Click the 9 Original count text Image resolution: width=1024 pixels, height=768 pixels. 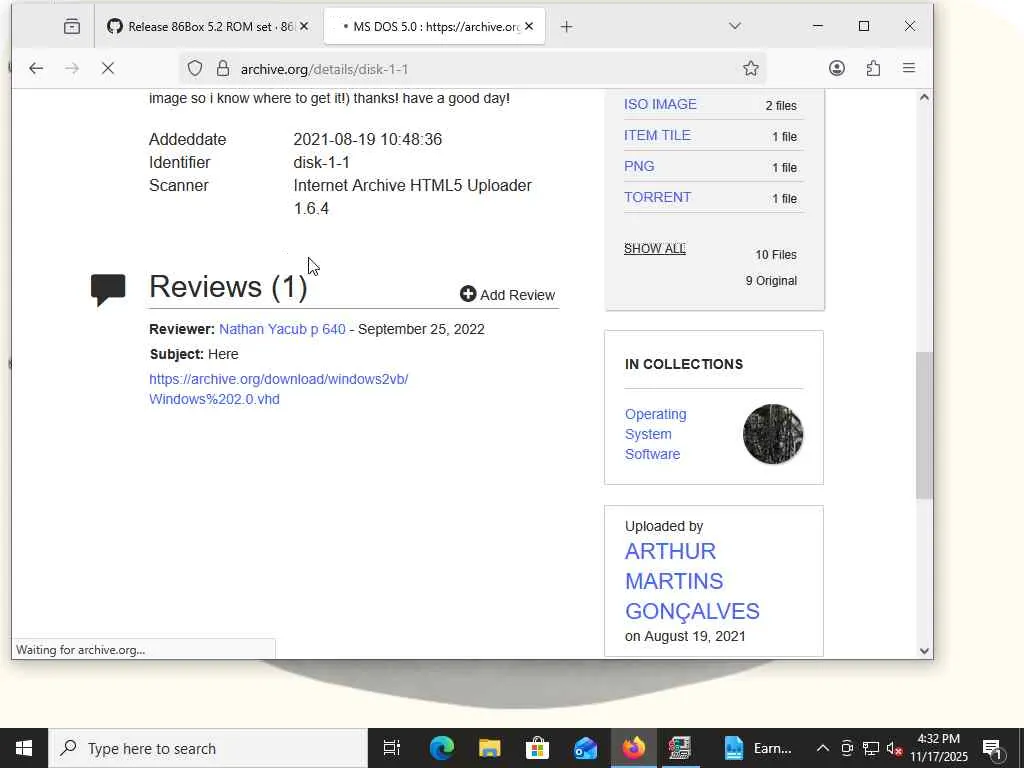click(771, 281)
